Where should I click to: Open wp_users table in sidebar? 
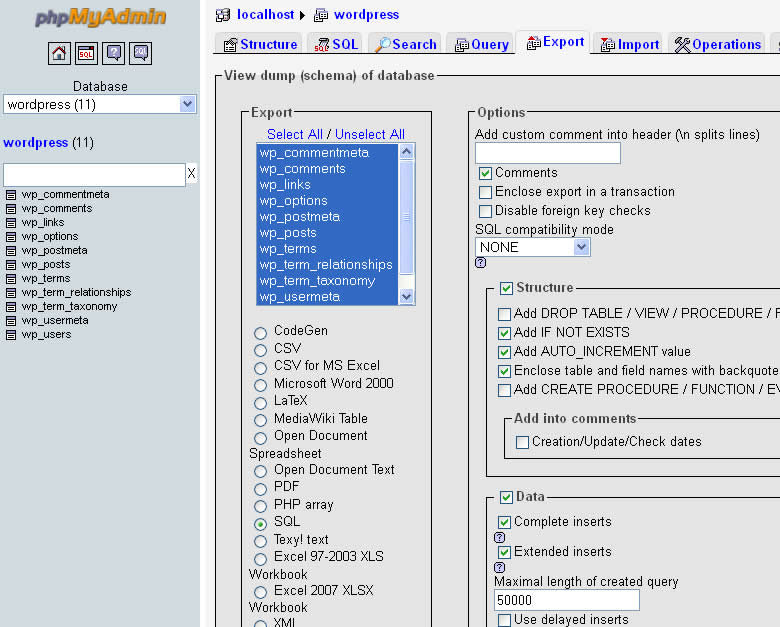[x=46, y=334]
